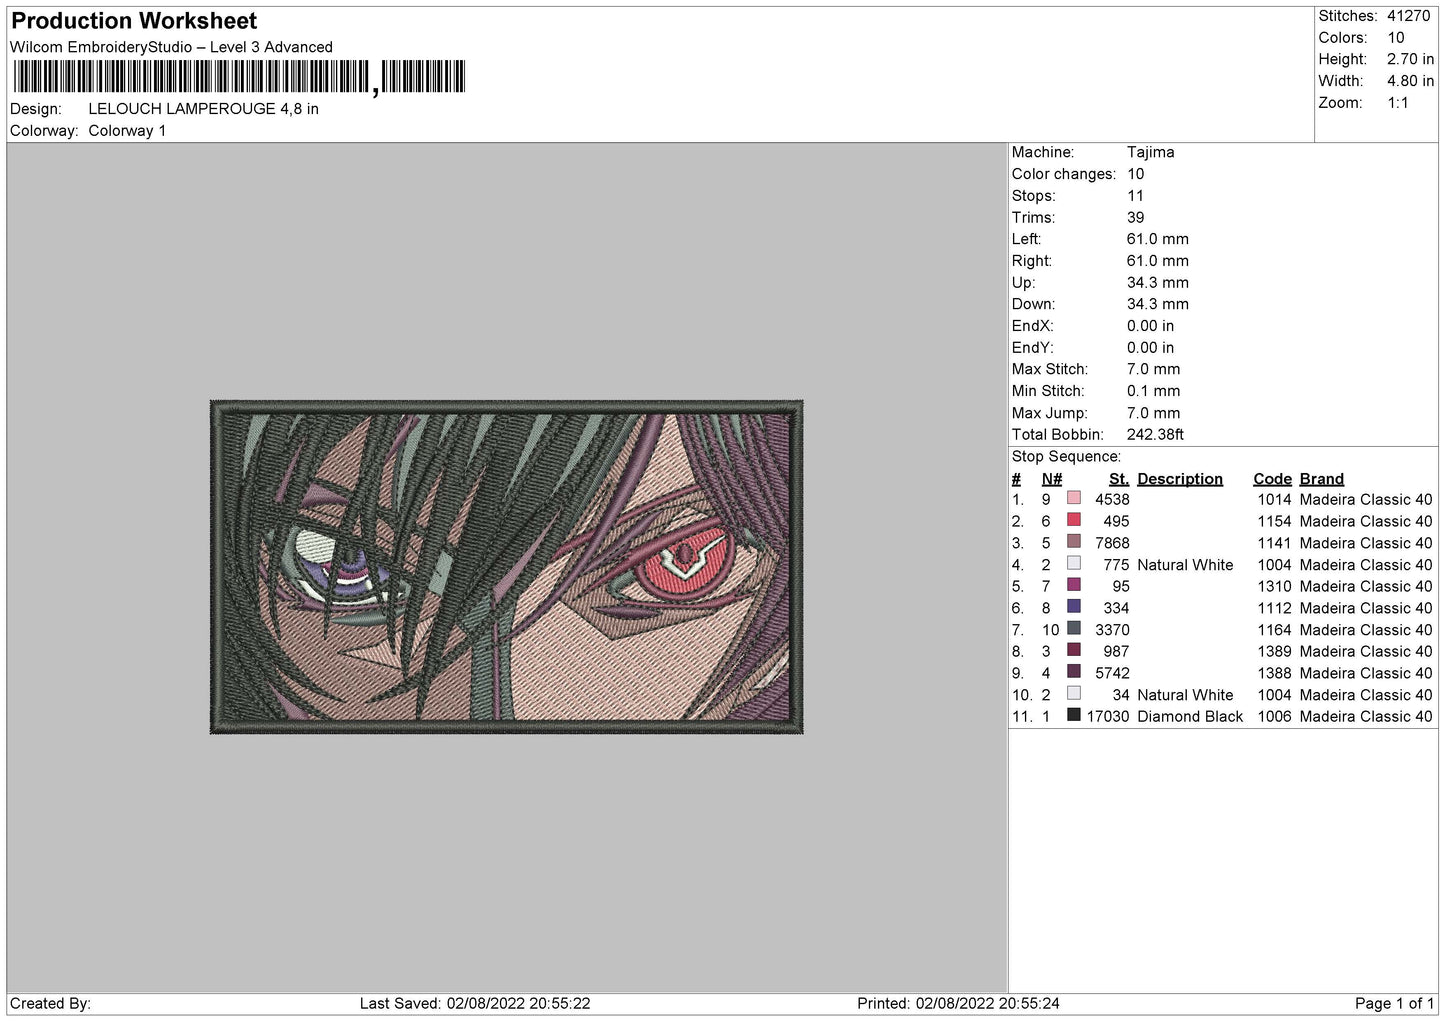The image size is (1445, 1021).
Task: Click code '1164' in stop 7 row
Action: [1274, 630]
